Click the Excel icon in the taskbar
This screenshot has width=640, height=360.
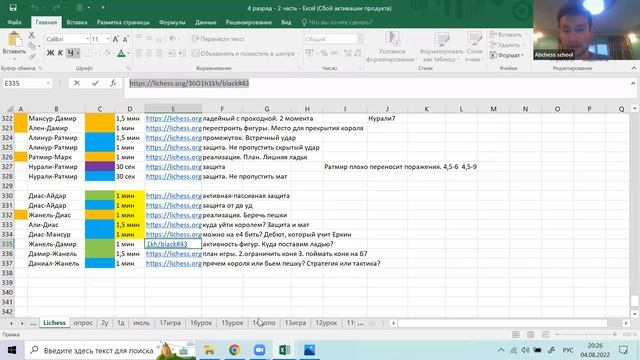(284, 350)
